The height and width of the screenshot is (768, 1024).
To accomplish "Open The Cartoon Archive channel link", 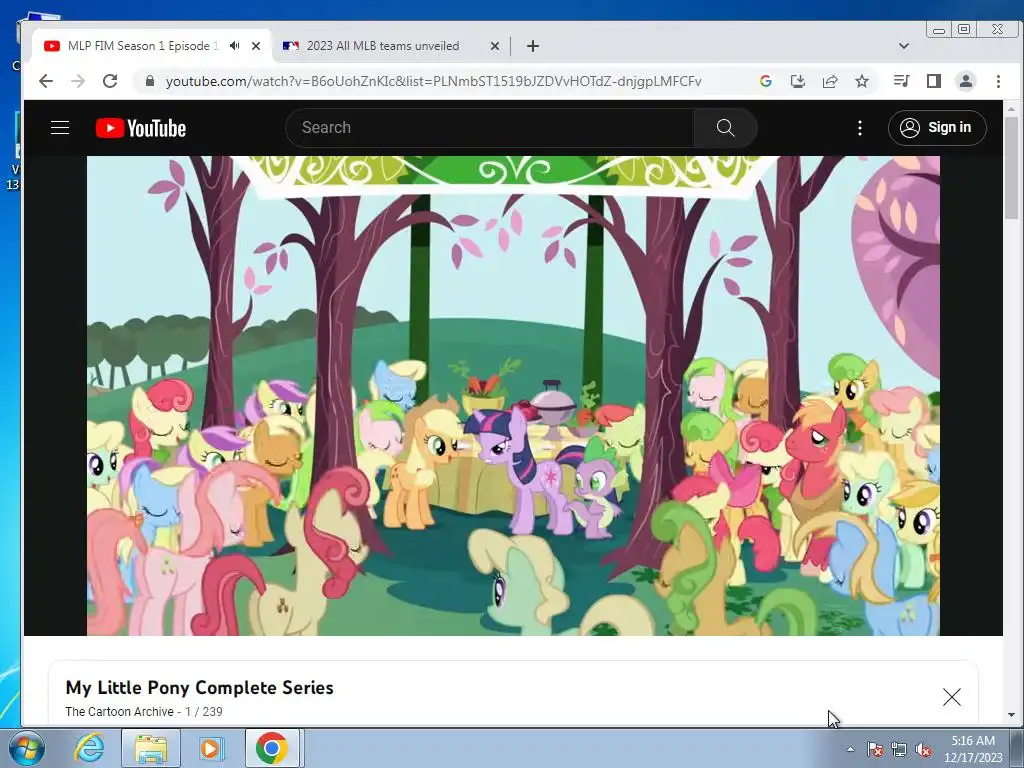I will click(x=119, y=711).
